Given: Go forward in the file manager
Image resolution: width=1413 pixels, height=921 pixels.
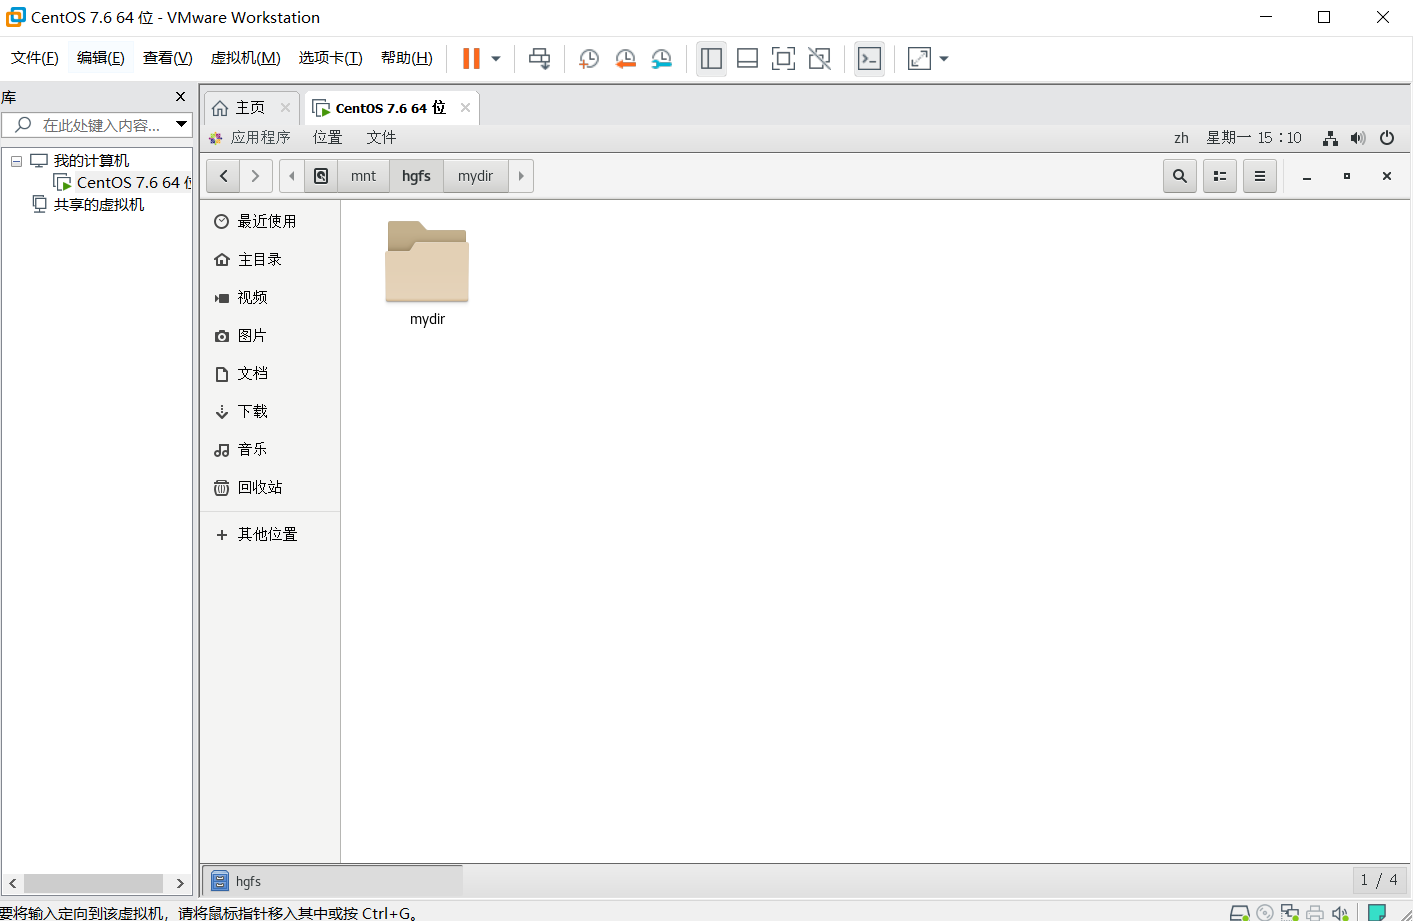Looking at the screenshot, I should click(x=256, y=176).
